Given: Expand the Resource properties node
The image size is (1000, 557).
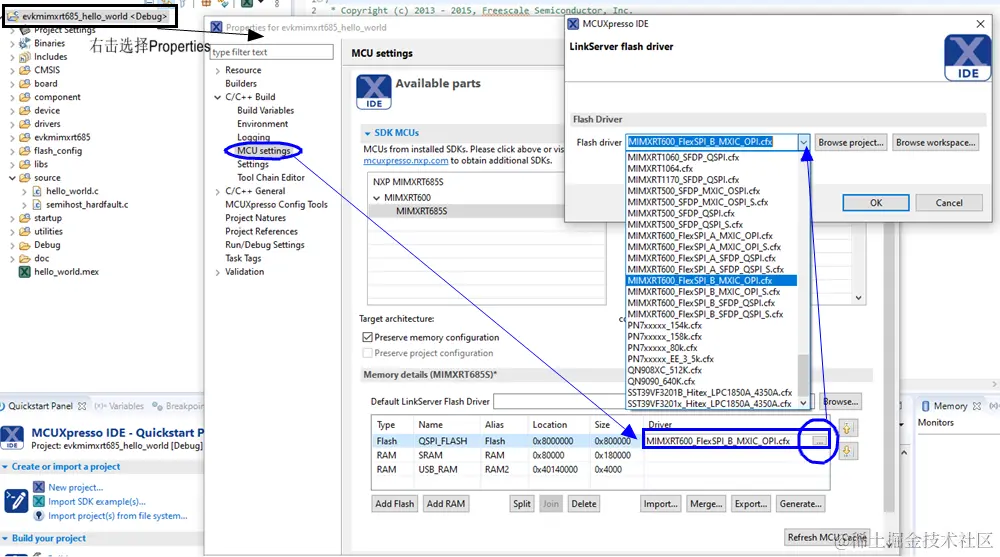Looking at the screenshot, I should click(x=217, y=71).
